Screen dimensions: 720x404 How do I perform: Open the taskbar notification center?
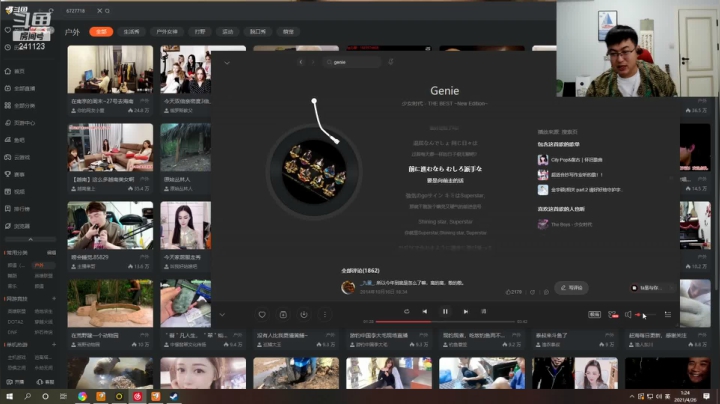pyautogui.click(x=706, y=396)
